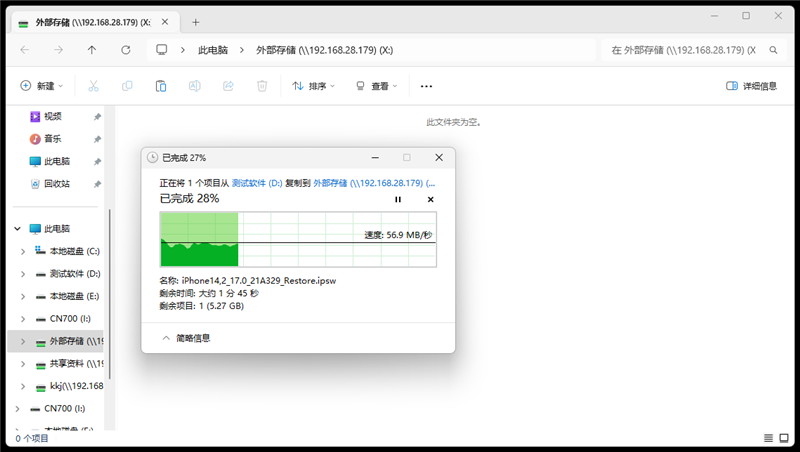Go up one folder level

92,50
